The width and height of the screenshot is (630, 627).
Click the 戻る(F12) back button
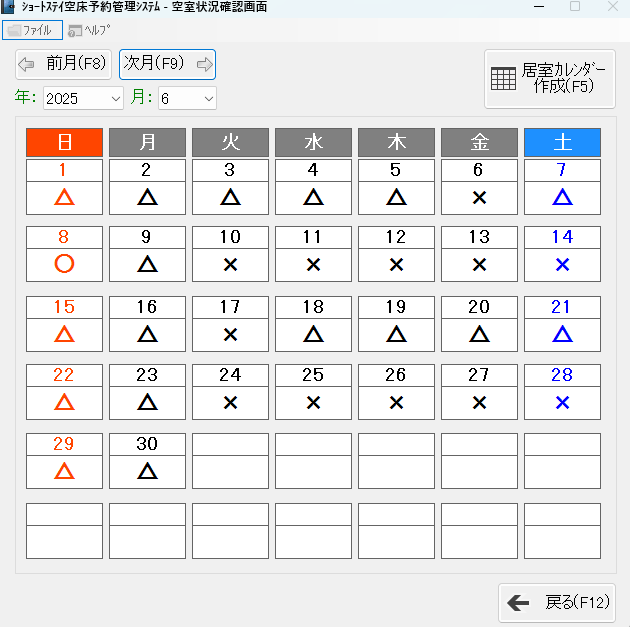pyautogui.click(x=557, y=602)
